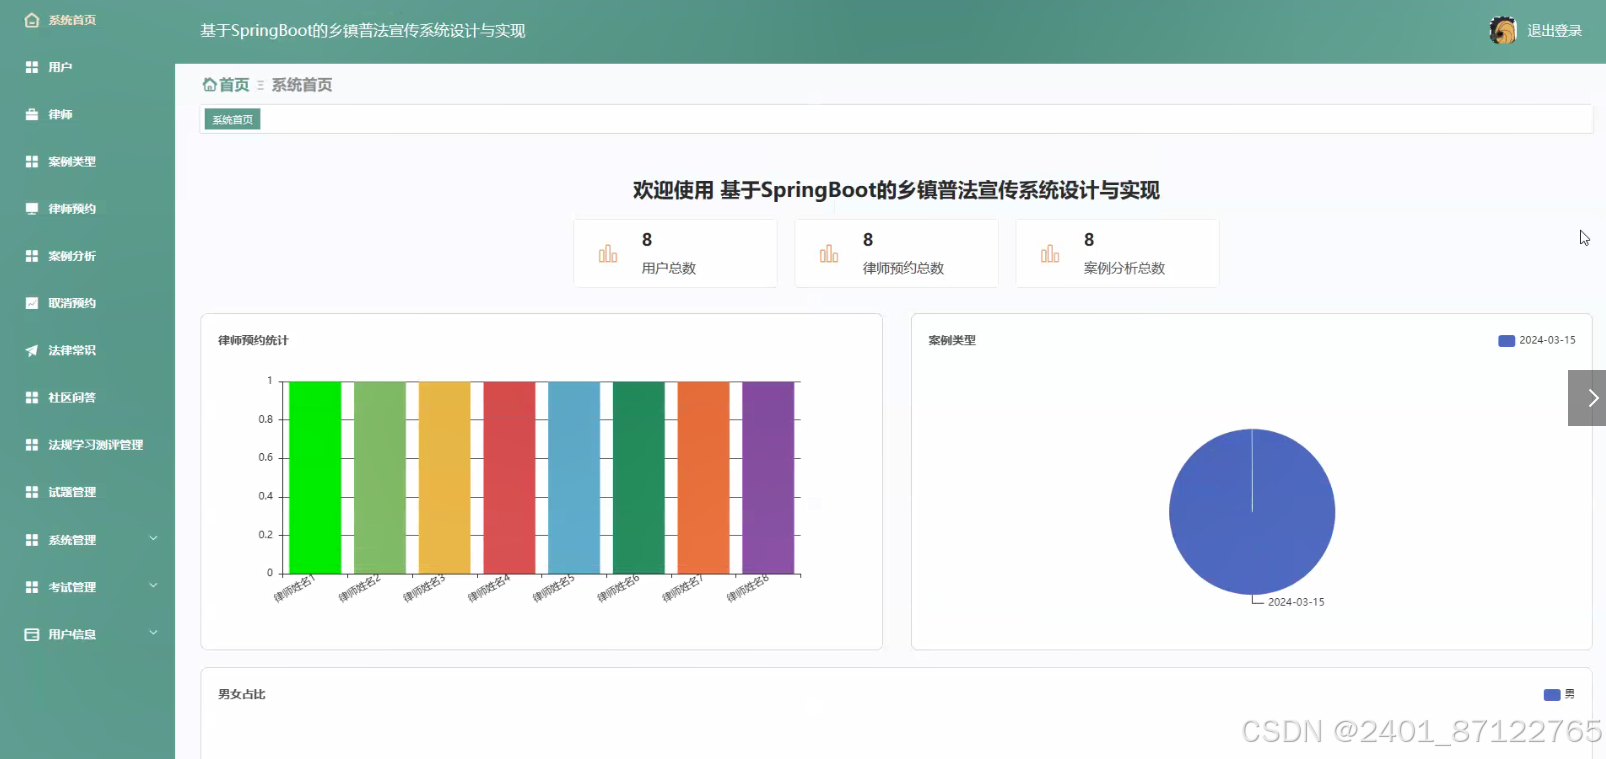Toggle the 2024-03-15 legend in 案例类型 chart
Image resolution: width=1606 pixels, height=759 pixels.
[1537, 340]
